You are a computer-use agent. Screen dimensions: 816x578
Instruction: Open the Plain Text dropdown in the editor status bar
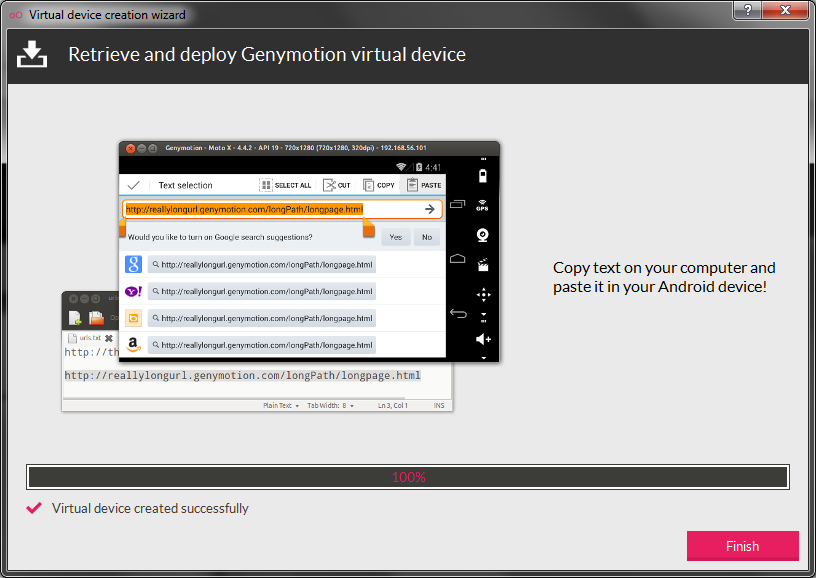click(281, 405)
